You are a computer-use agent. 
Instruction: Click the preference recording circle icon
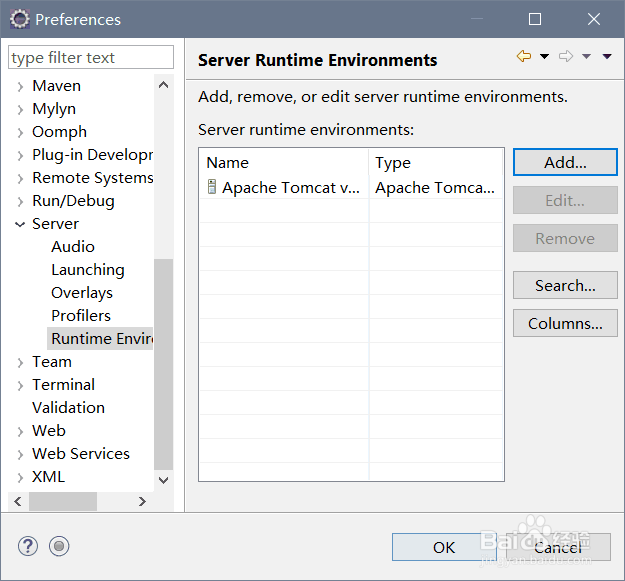coord(59,546)
